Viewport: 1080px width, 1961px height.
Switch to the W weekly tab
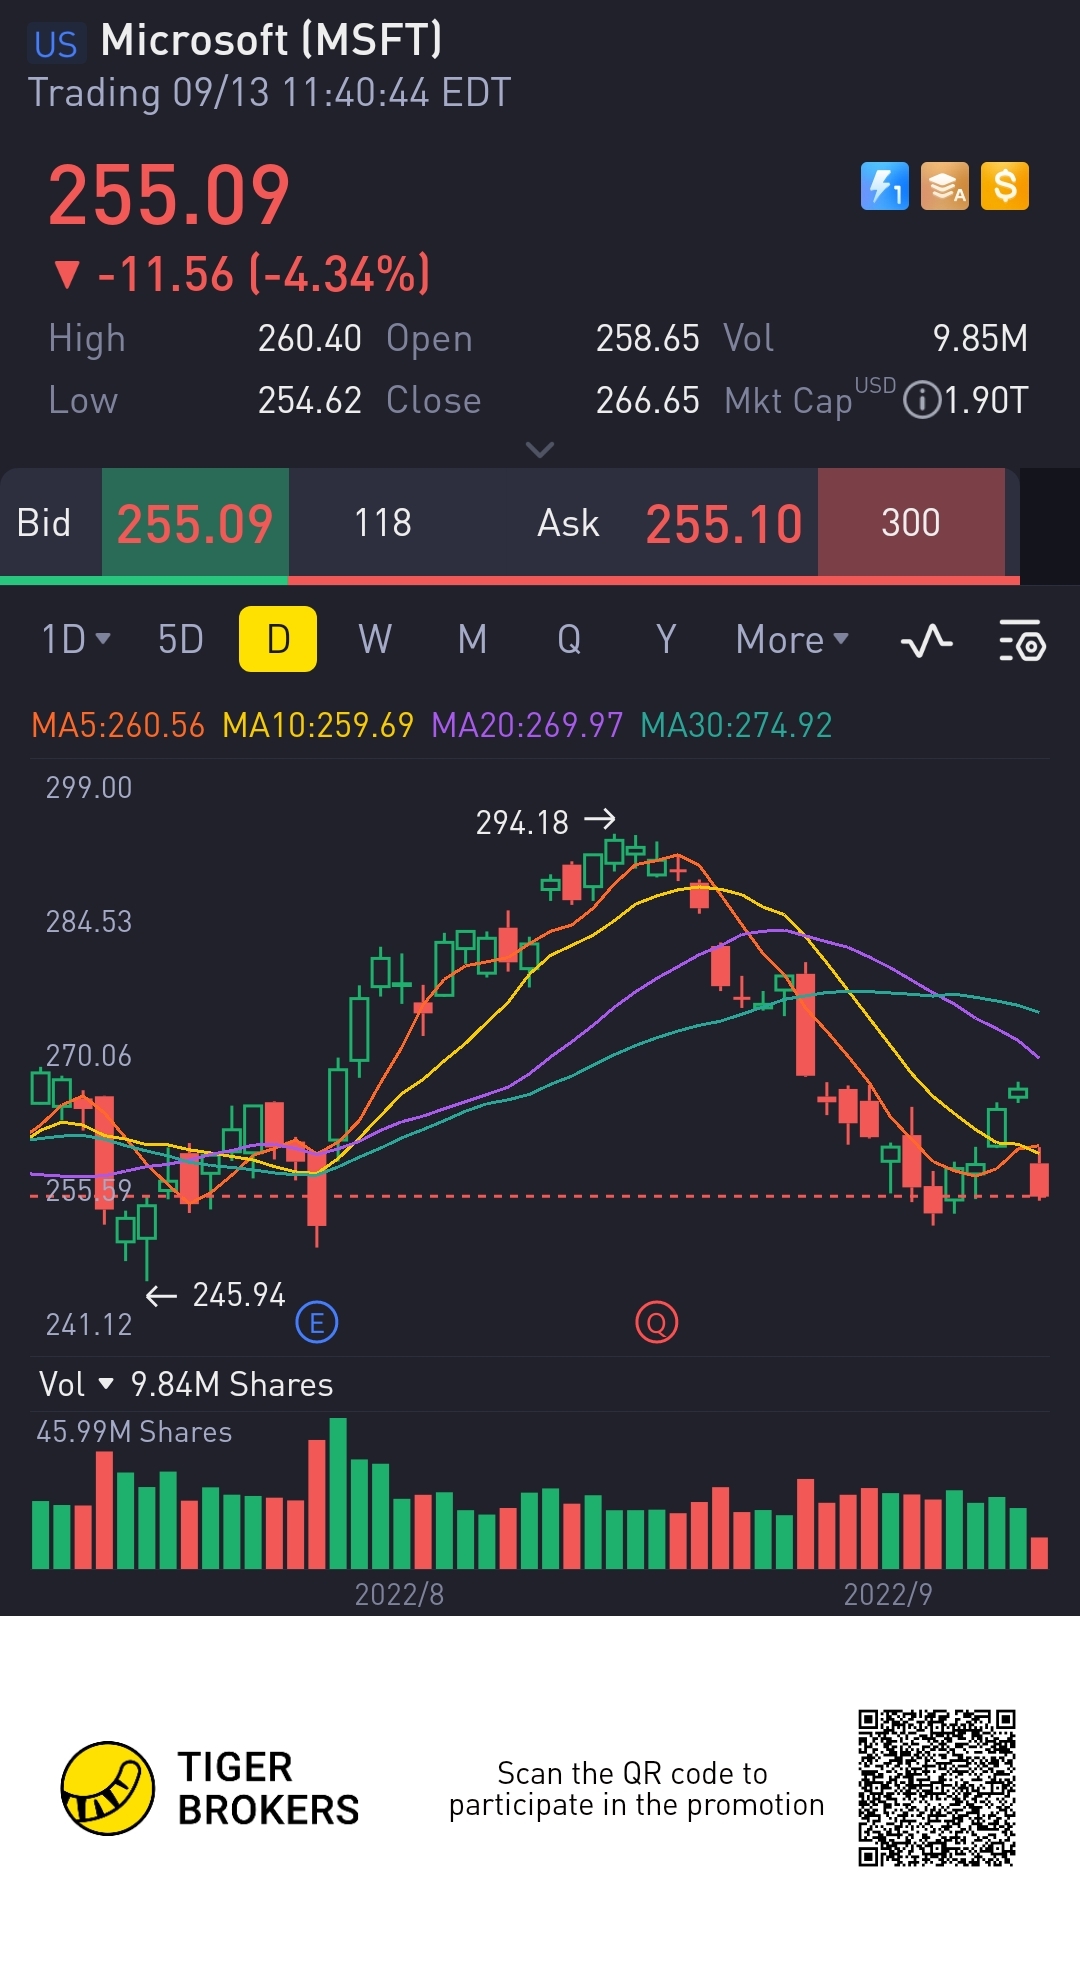375,639
